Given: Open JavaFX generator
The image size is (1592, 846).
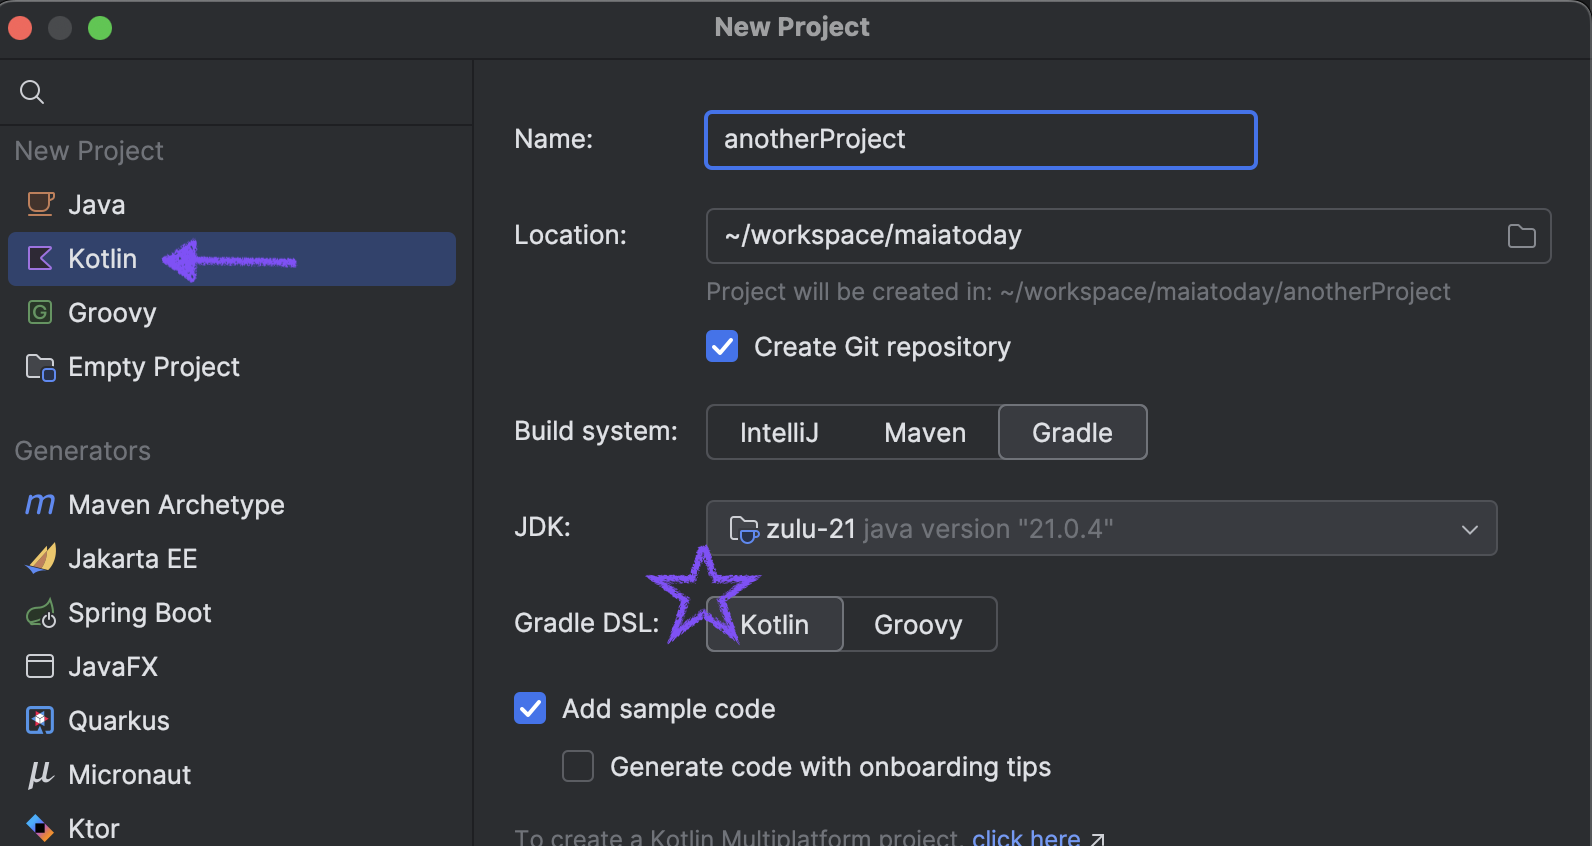Looking at the screenshot, I should [232, 667].
